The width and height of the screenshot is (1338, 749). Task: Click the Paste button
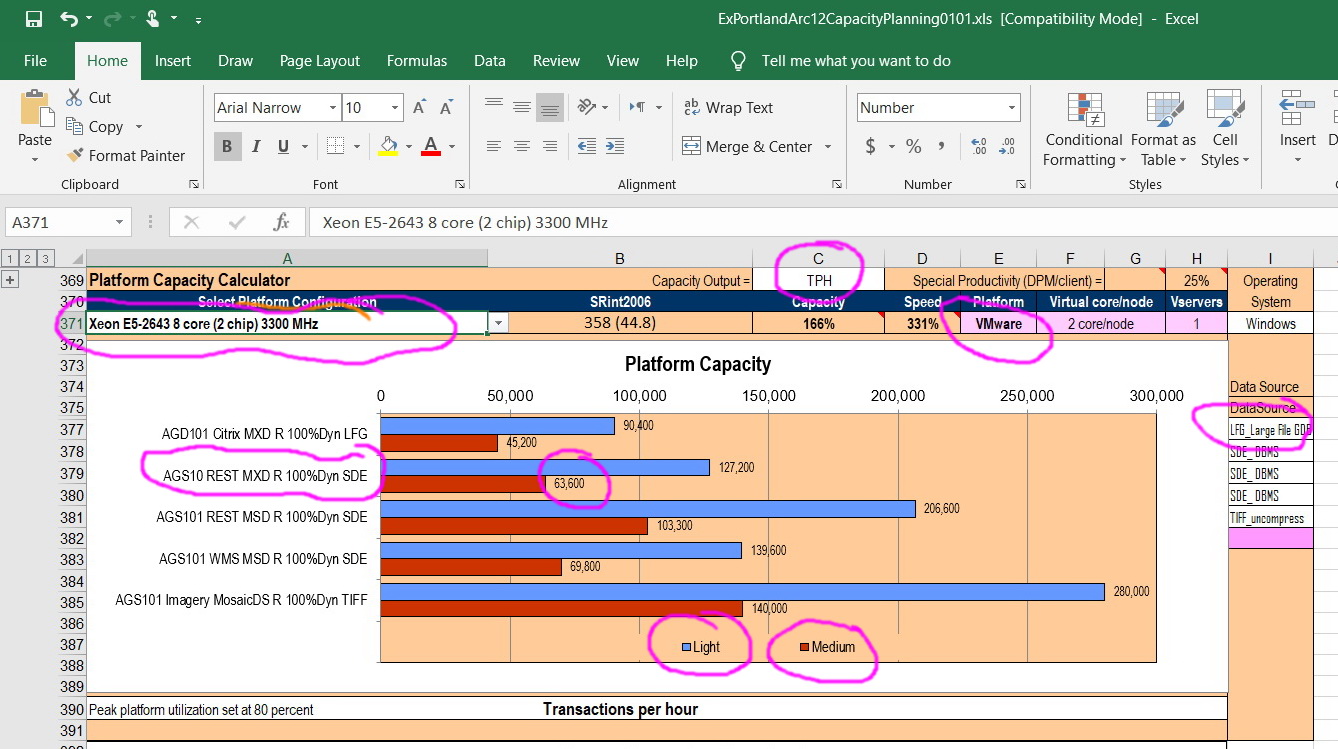[x=35, y=120]
